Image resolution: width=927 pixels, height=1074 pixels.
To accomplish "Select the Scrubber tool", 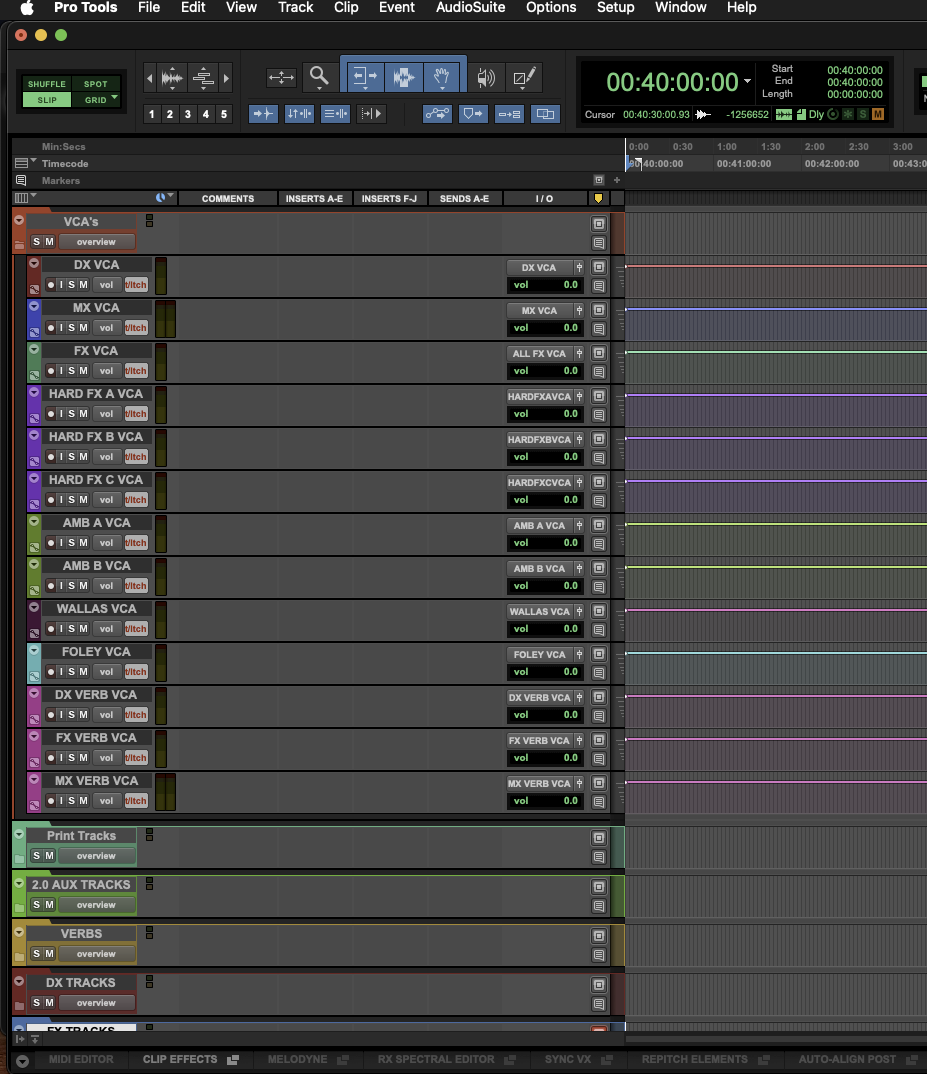I will click(x=486, y=76).
